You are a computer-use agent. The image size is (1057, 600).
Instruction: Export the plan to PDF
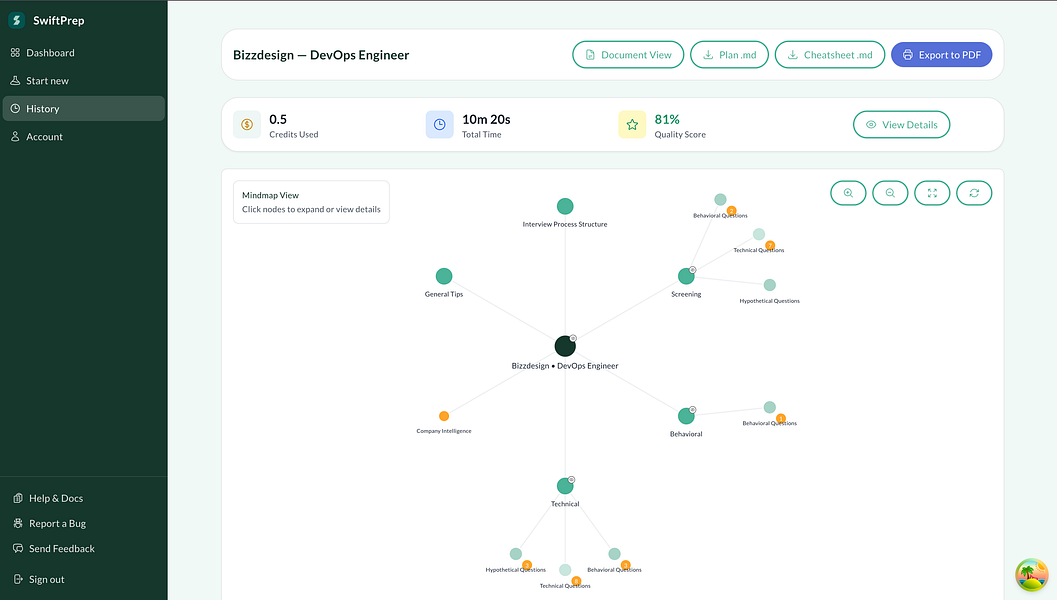tap(941, 55)
